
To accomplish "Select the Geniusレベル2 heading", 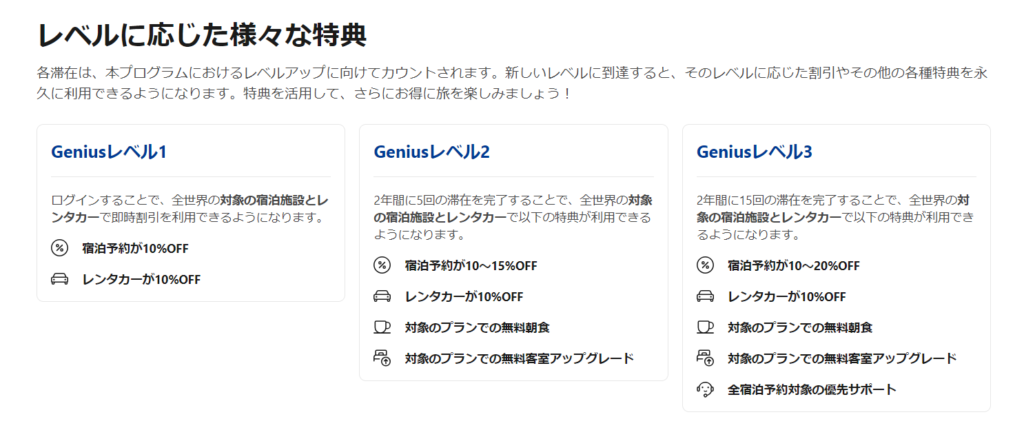I will pos(431,152).
